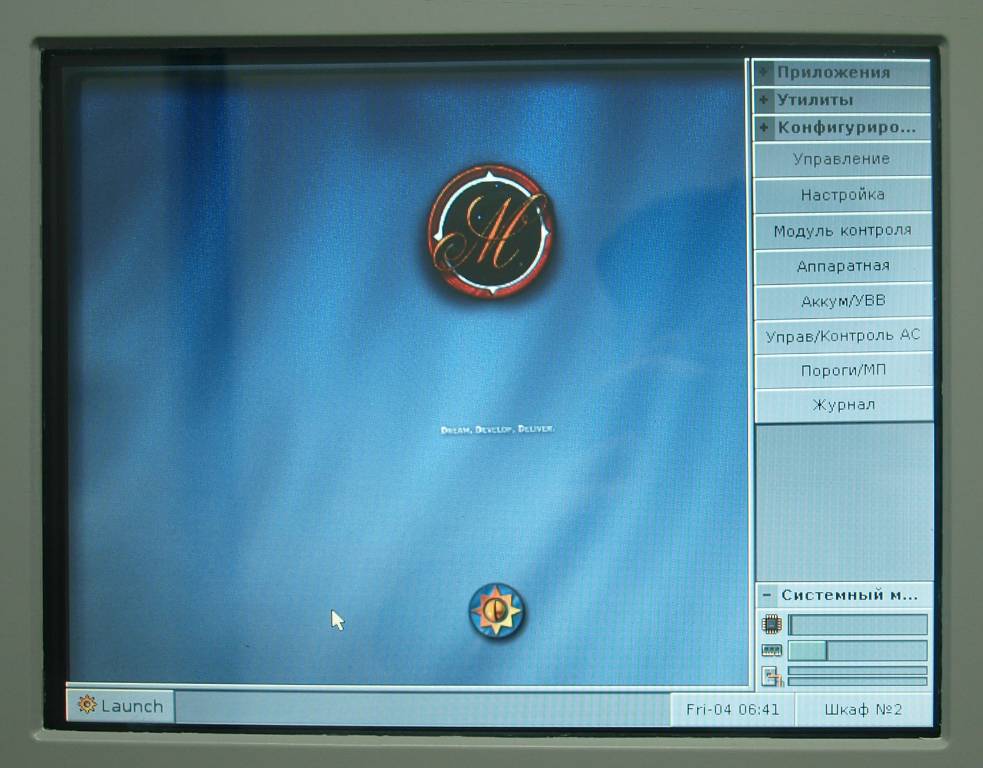Screen dimensions: 983x768
Task: Click the compass star desktop icon
Action: [x=497, y=611]
